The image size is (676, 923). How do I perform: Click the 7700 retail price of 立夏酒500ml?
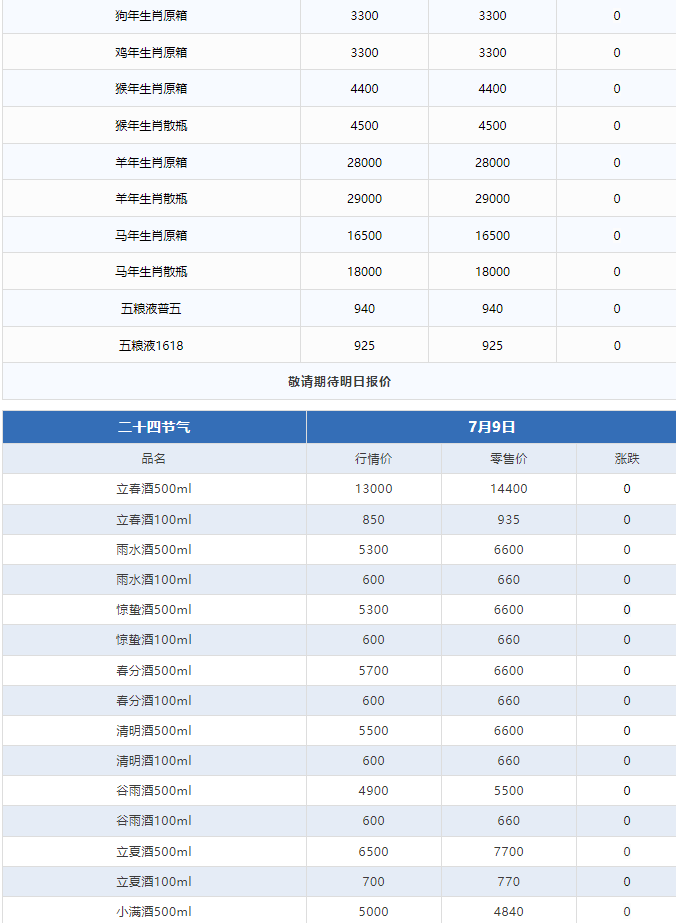(x=509, y=851)
